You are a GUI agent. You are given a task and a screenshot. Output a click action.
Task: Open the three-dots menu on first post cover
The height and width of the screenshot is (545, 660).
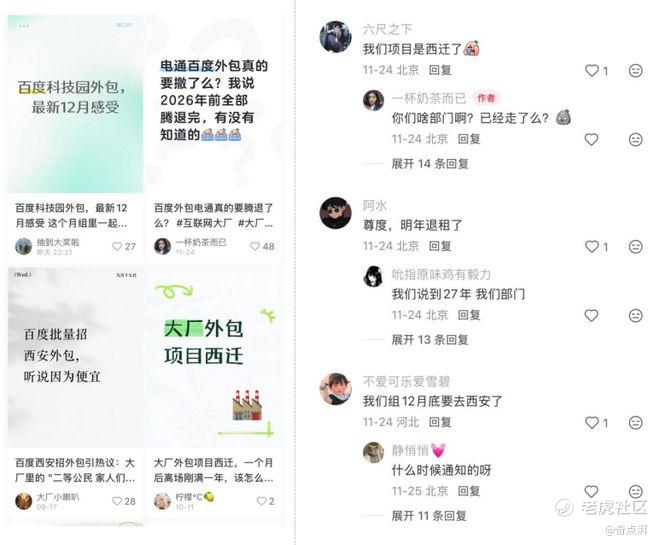(24, 26)
